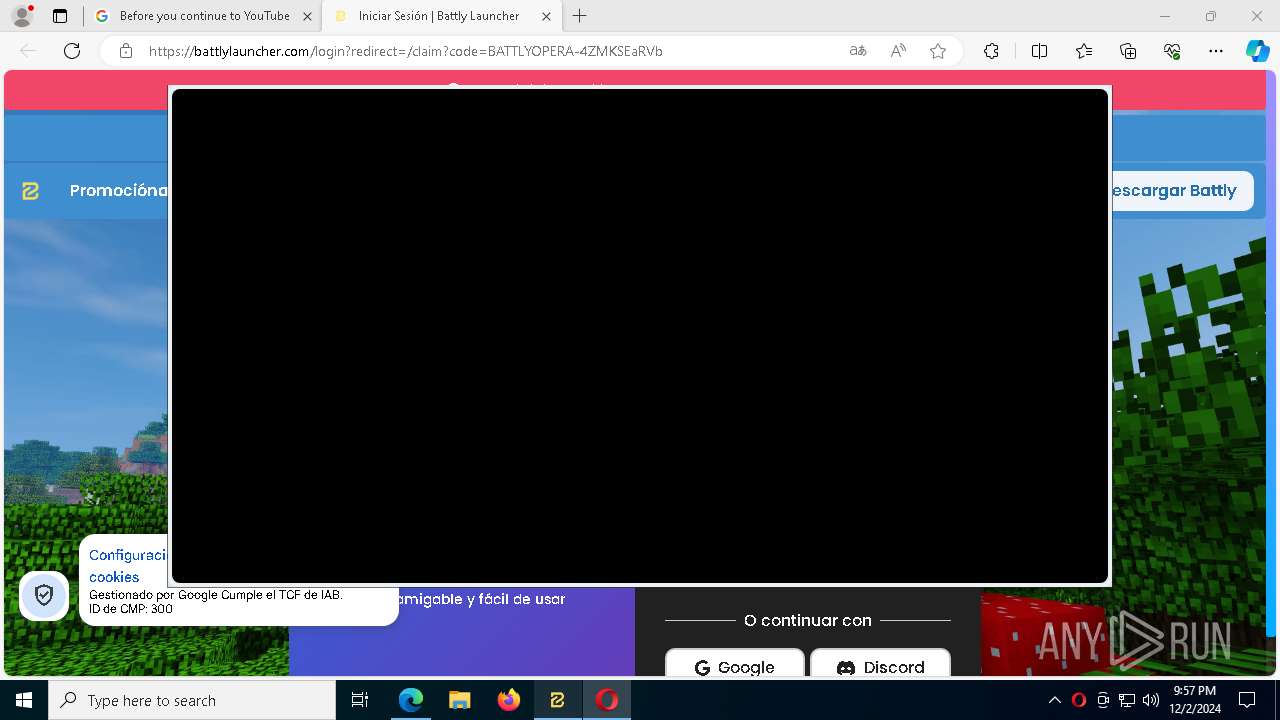Continue sign-in with Google
The width and height of the screenshot is (1280, 720).
point(735,667)
